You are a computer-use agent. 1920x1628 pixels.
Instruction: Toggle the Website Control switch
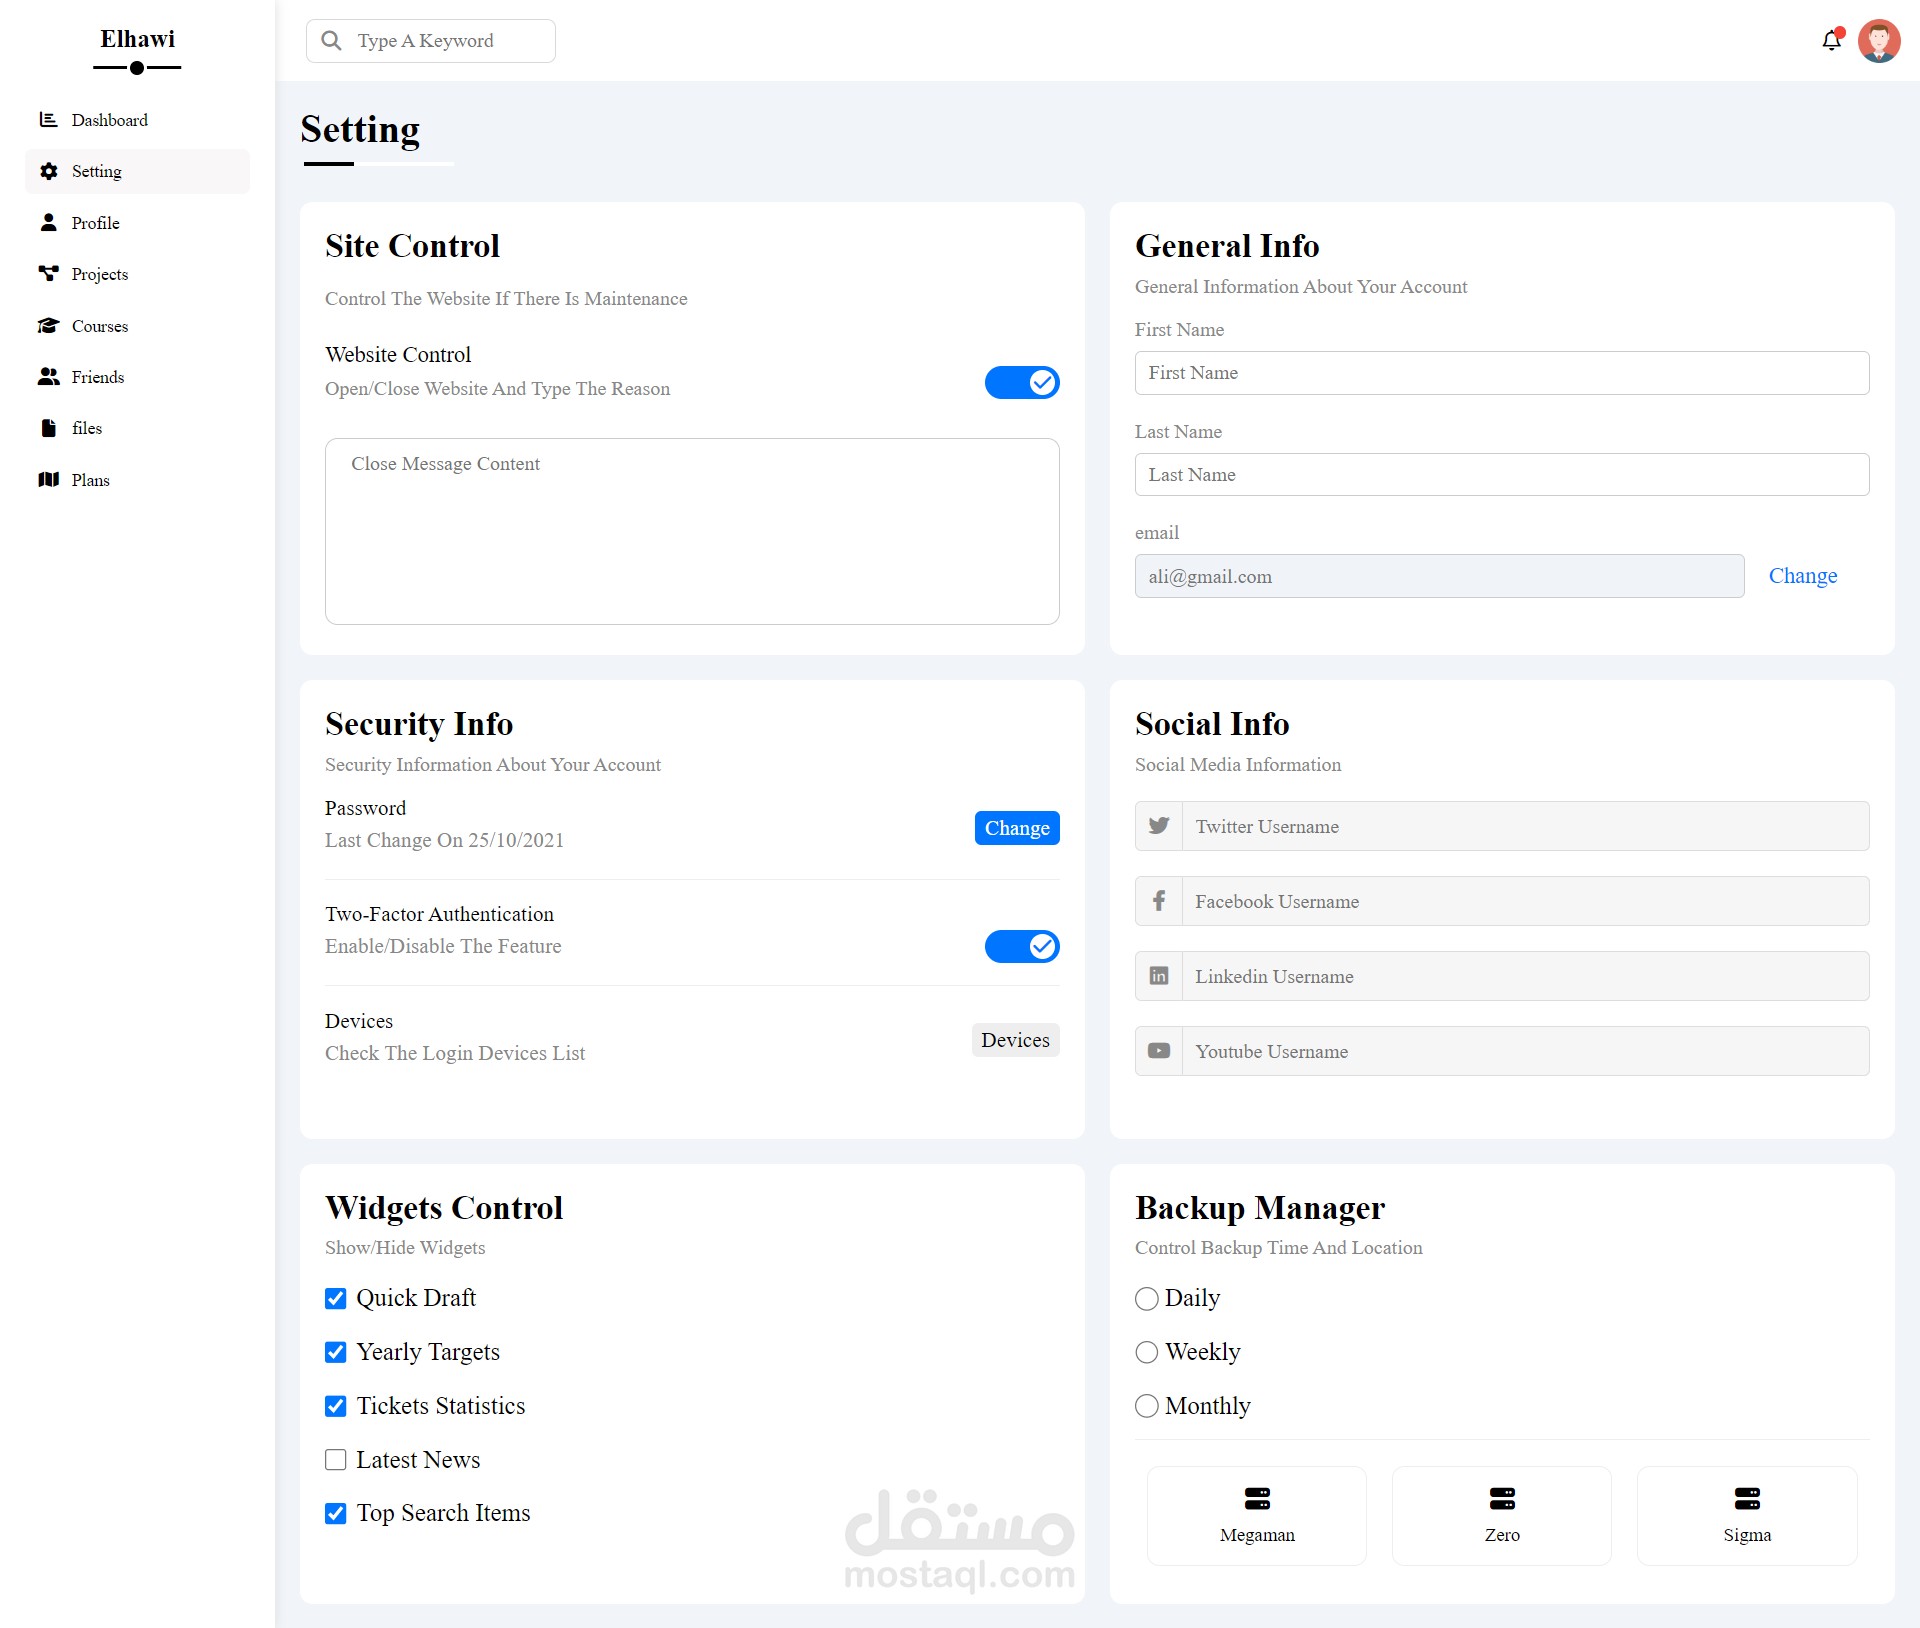point(1022,382)
